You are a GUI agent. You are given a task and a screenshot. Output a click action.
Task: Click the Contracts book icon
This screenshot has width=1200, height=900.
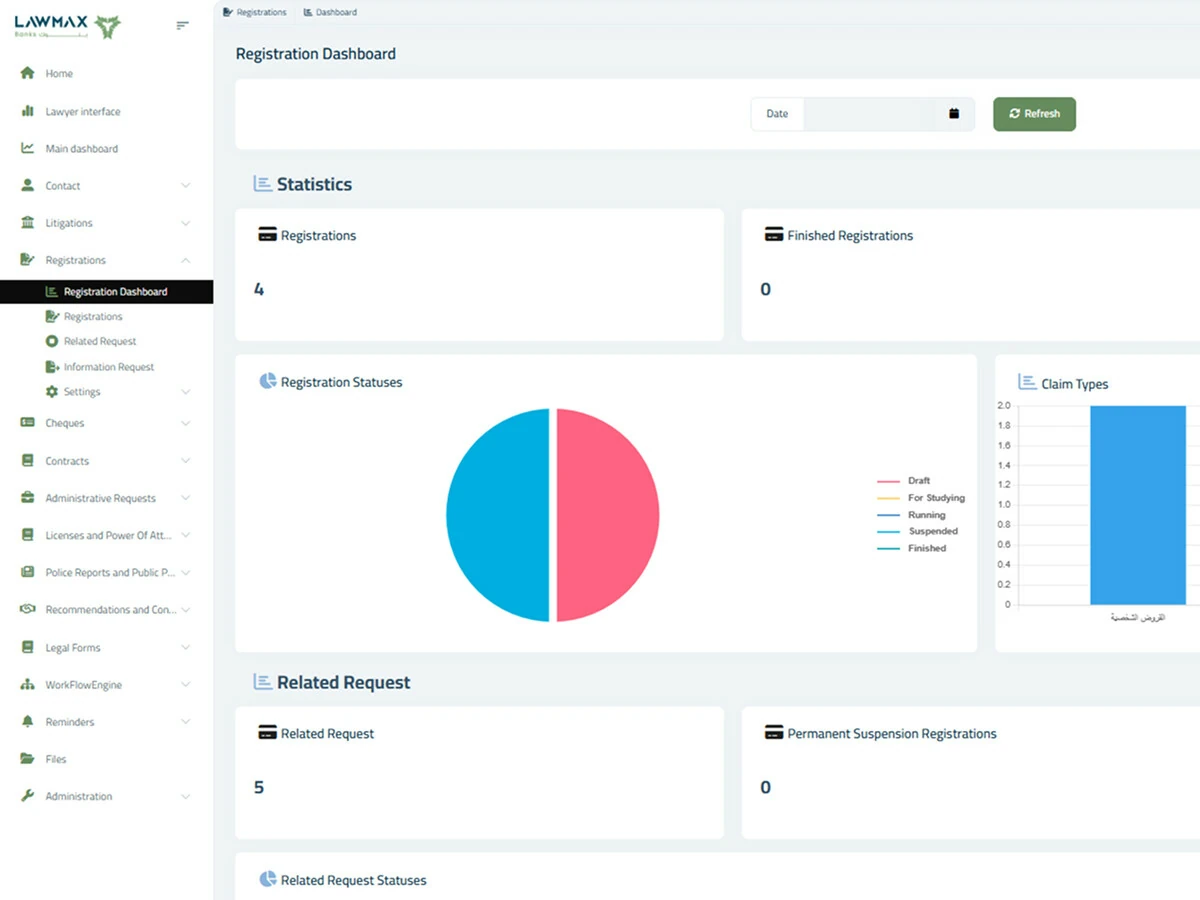(x=28, y=460)
